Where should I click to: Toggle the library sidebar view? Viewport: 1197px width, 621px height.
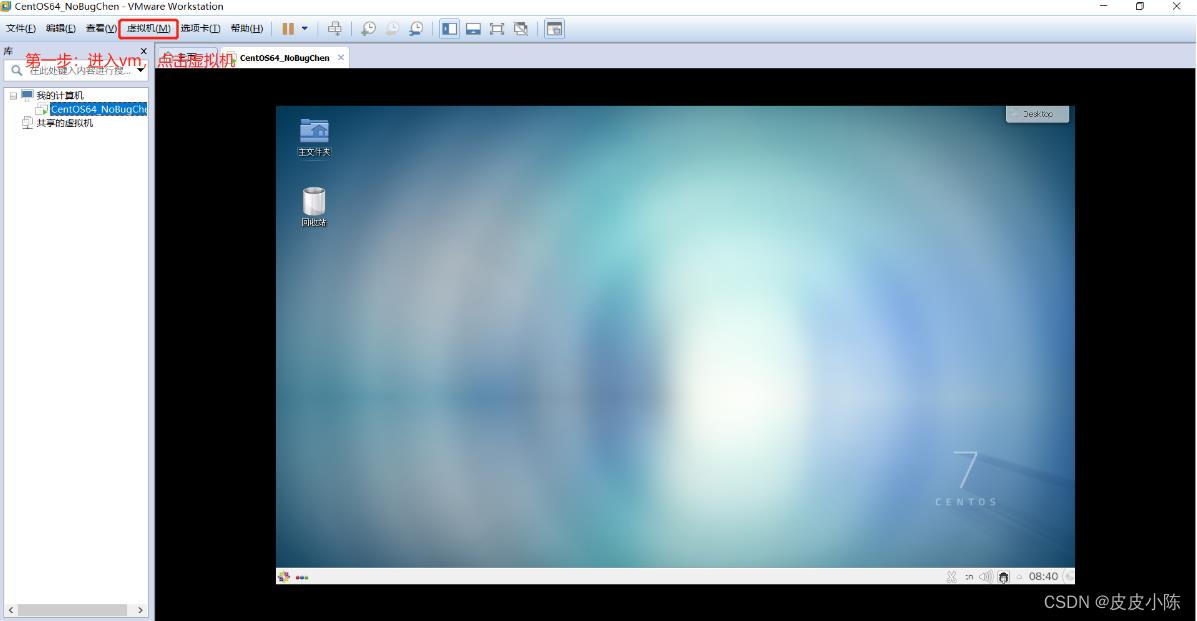[x=450, y=29]
